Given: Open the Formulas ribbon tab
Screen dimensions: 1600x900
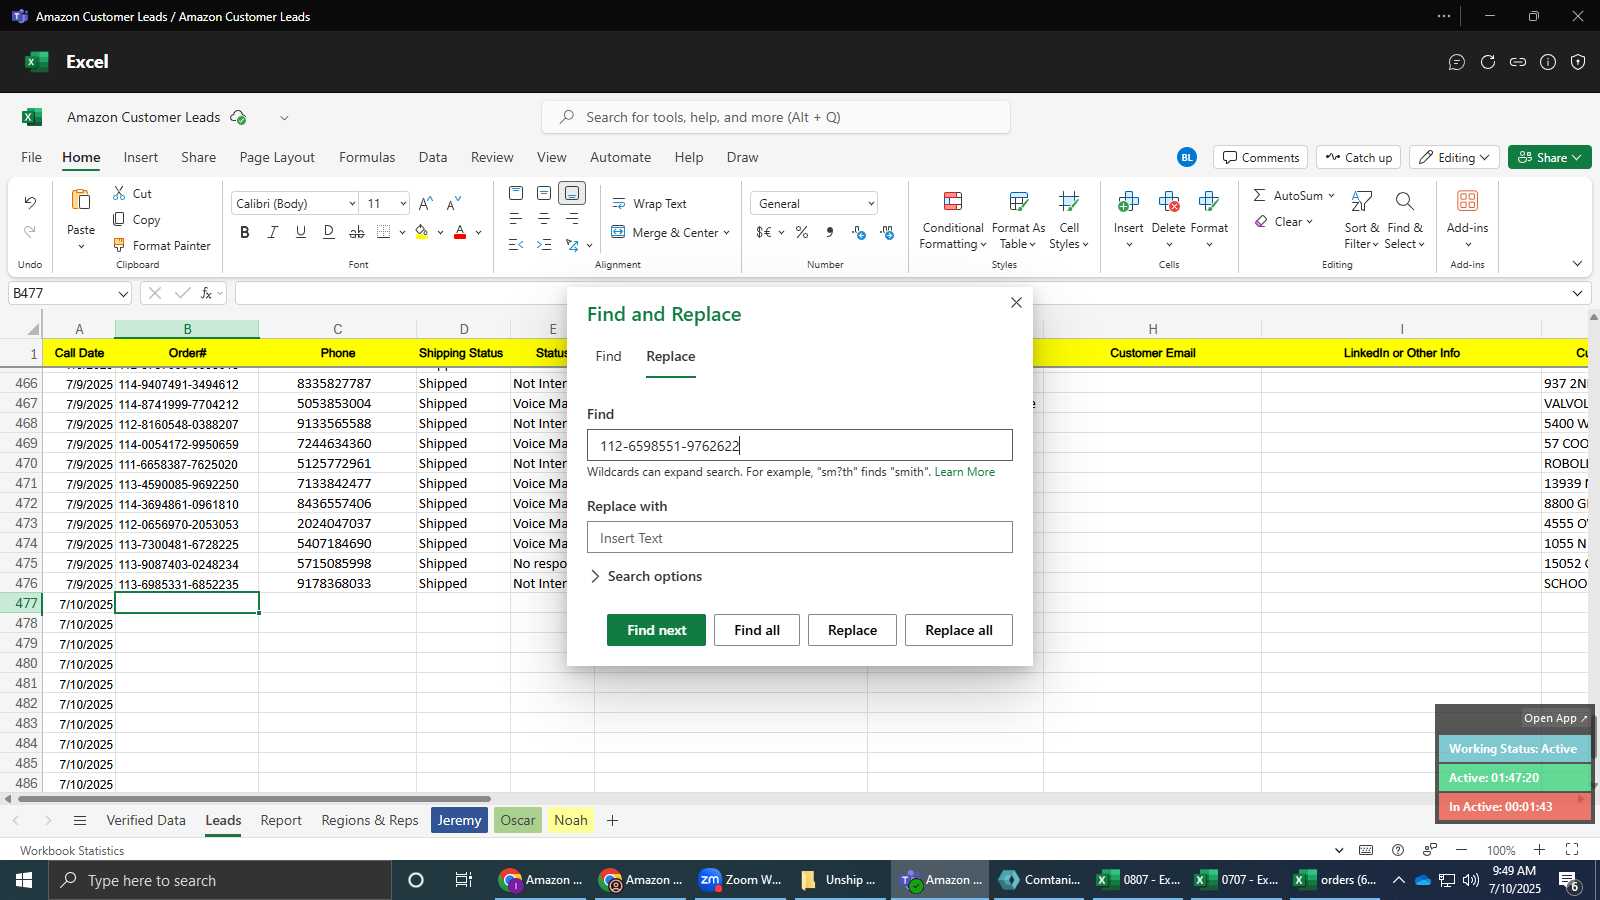Looking at the screenshot, I should [367, 157].
